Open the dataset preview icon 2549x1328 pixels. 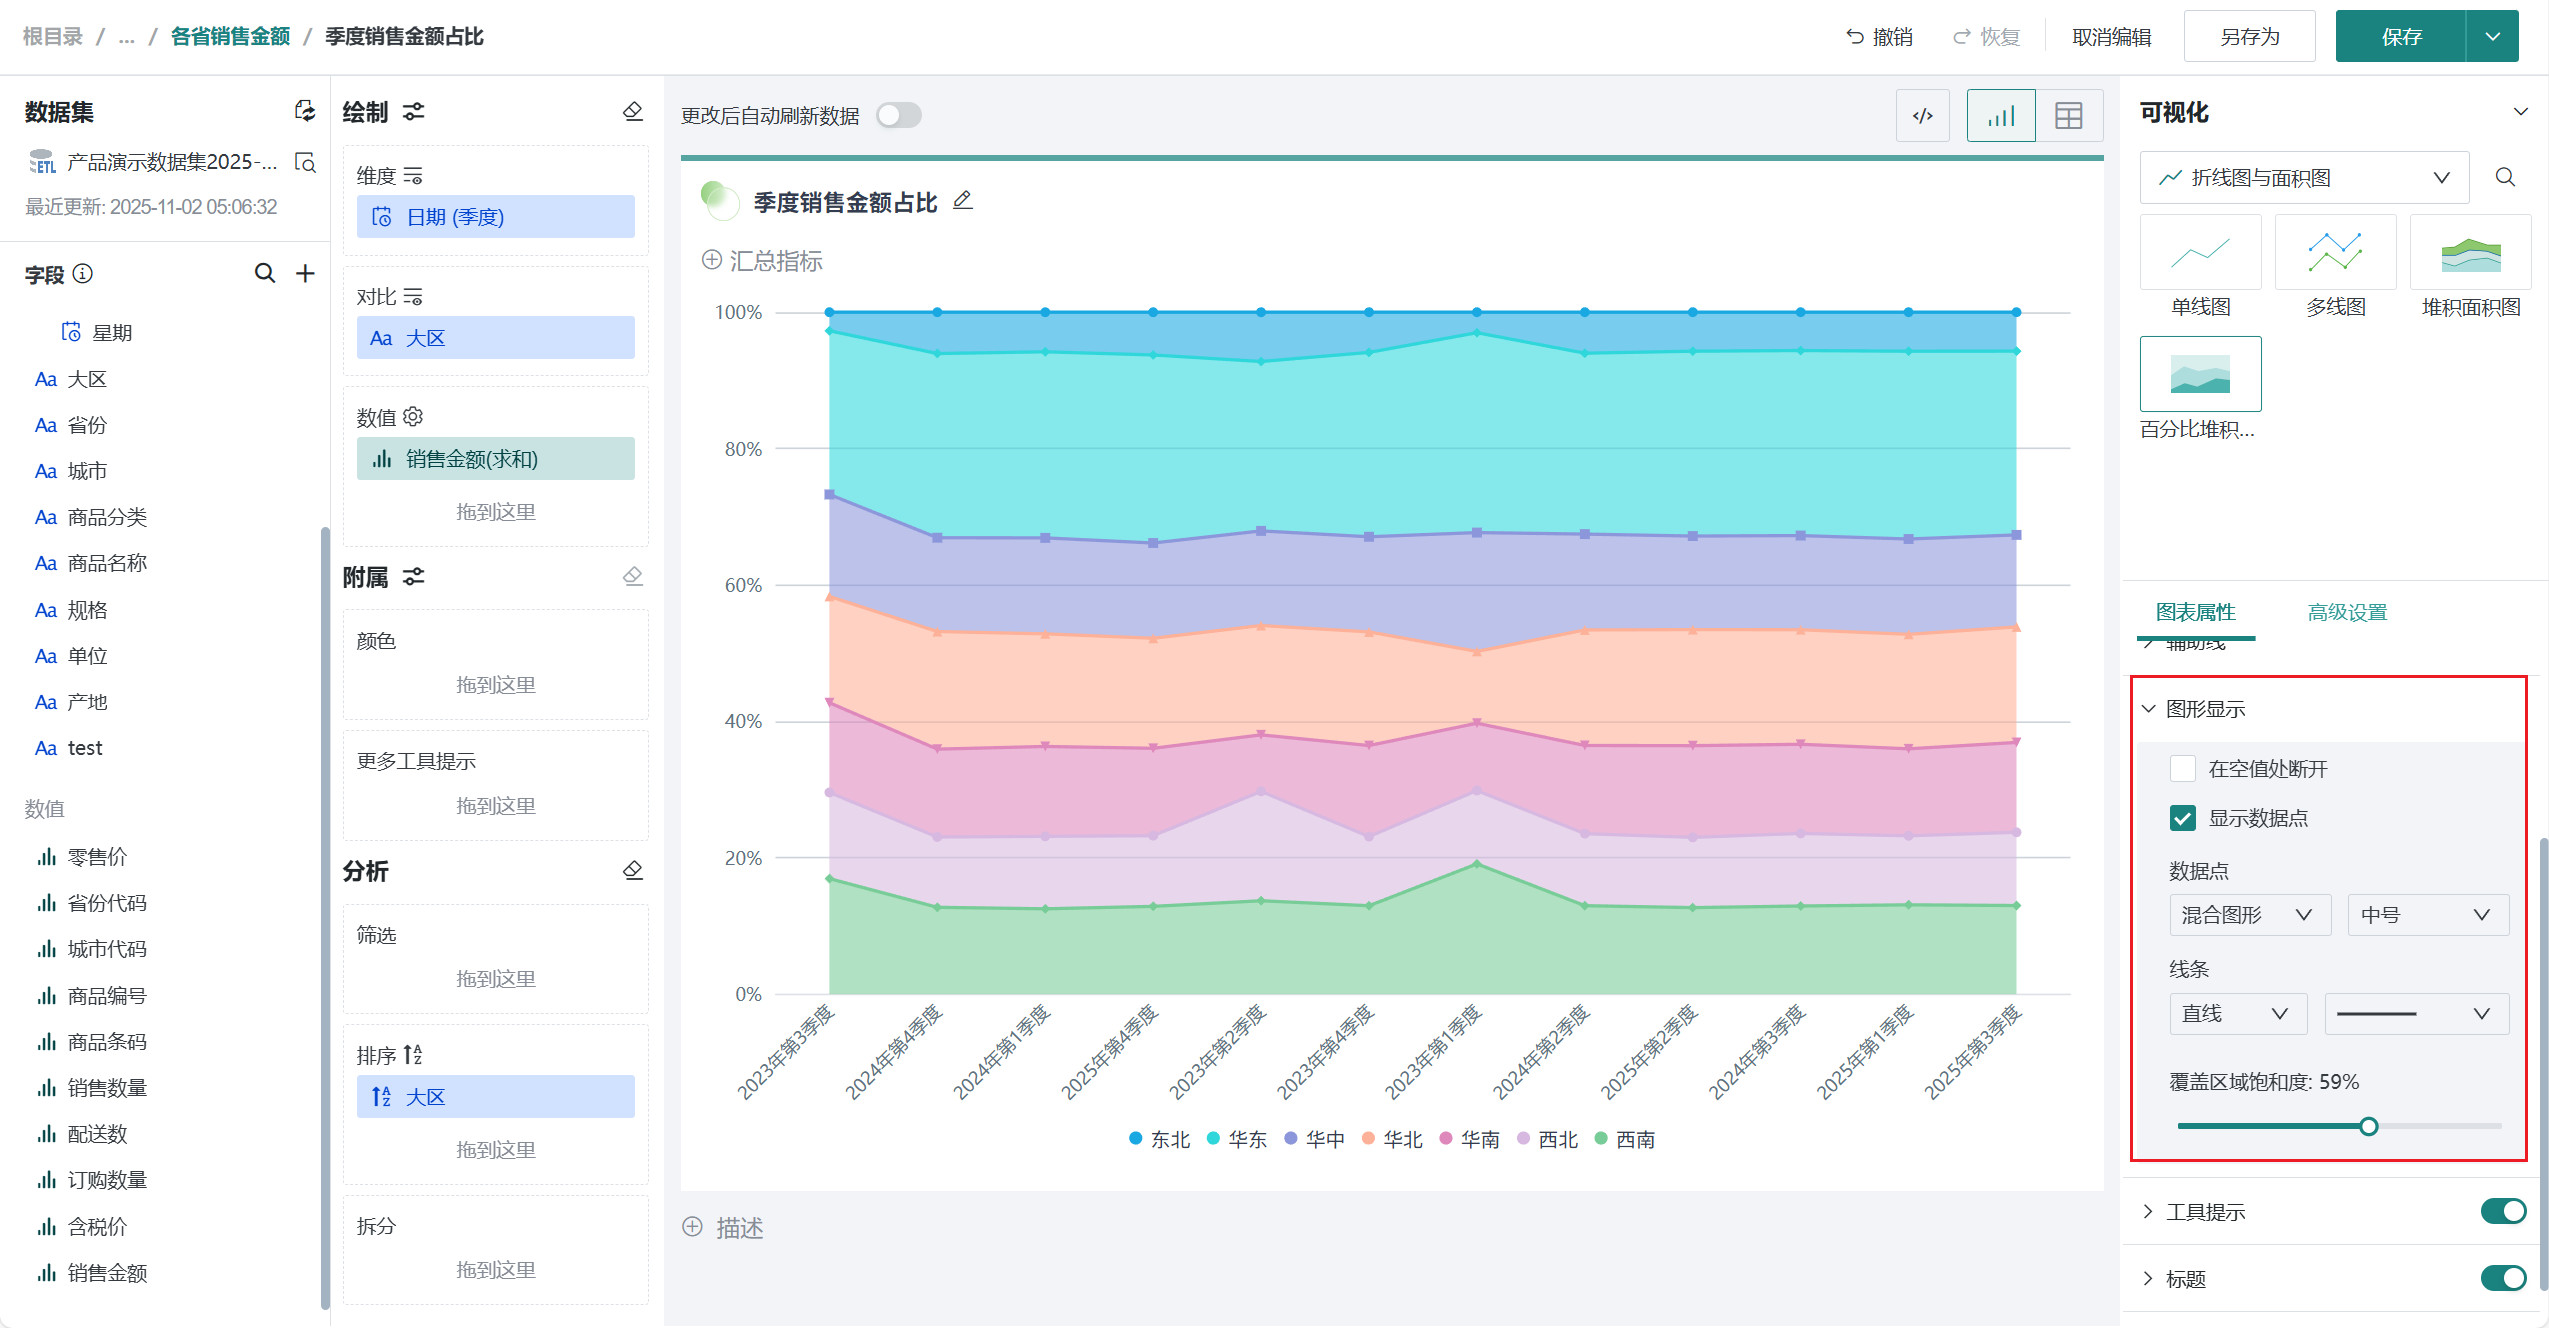(305, 162)
